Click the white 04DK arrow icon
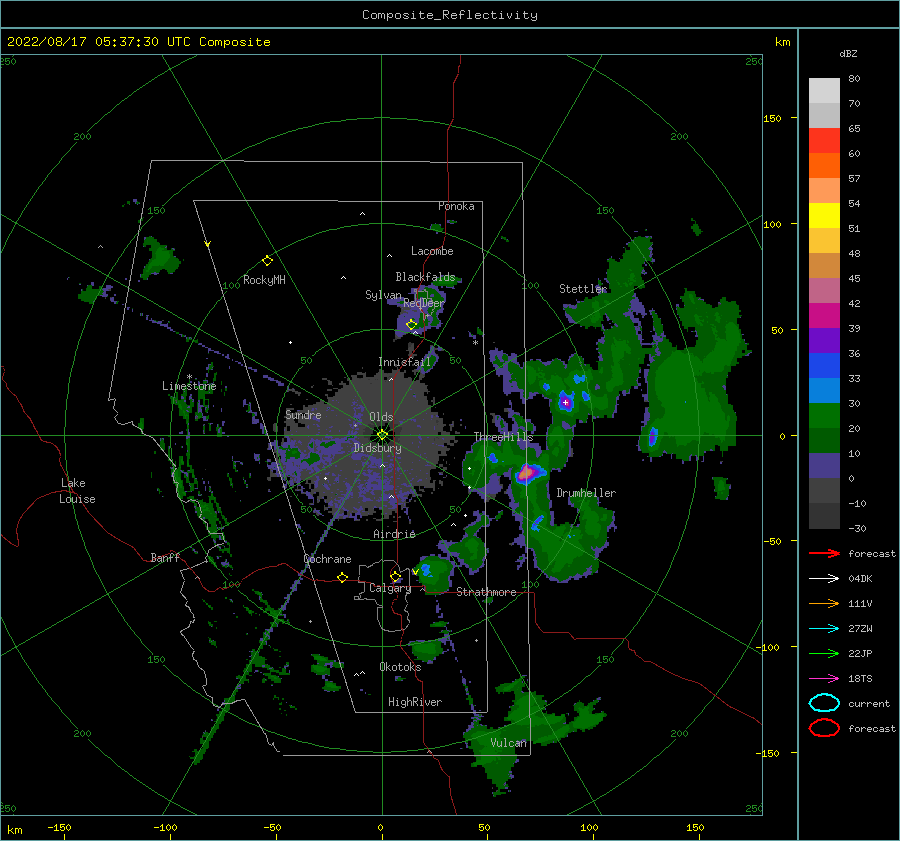Image resolution: width=900 pixels, height=841 pixels. 824,579
